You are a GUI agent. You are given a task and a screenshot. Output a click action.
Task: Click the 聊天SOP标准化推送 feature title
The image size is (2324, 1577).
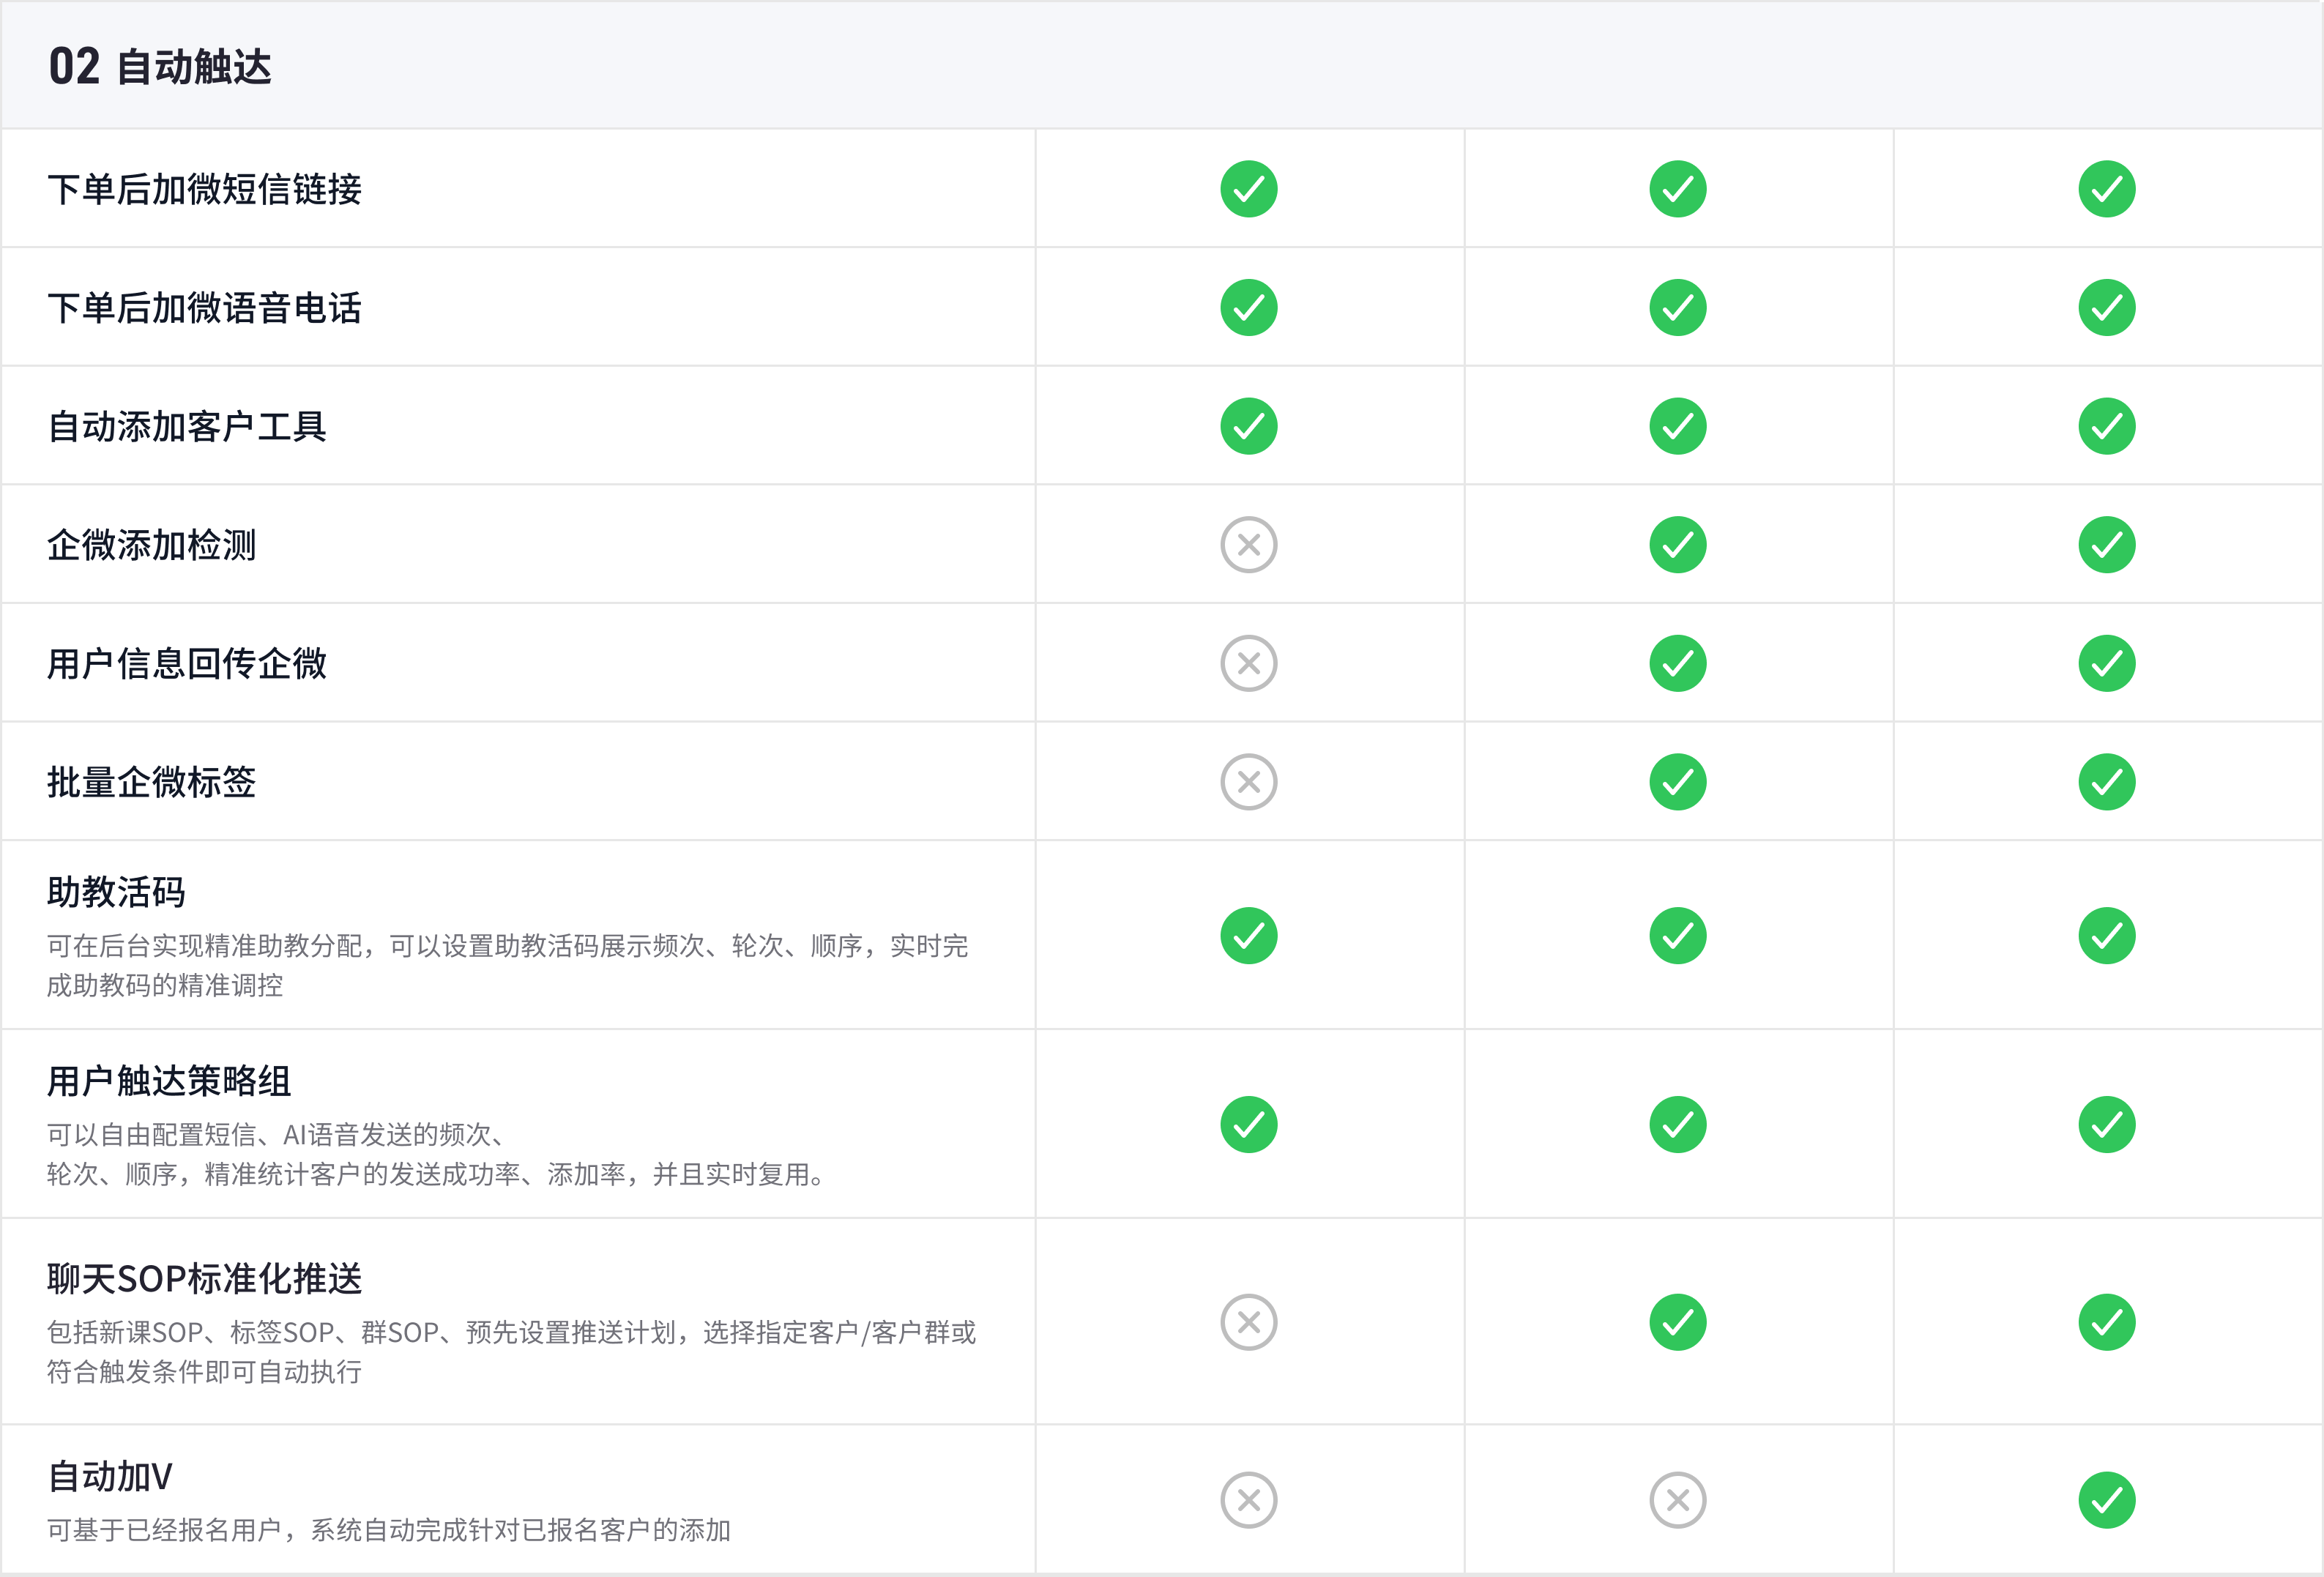204,1279
